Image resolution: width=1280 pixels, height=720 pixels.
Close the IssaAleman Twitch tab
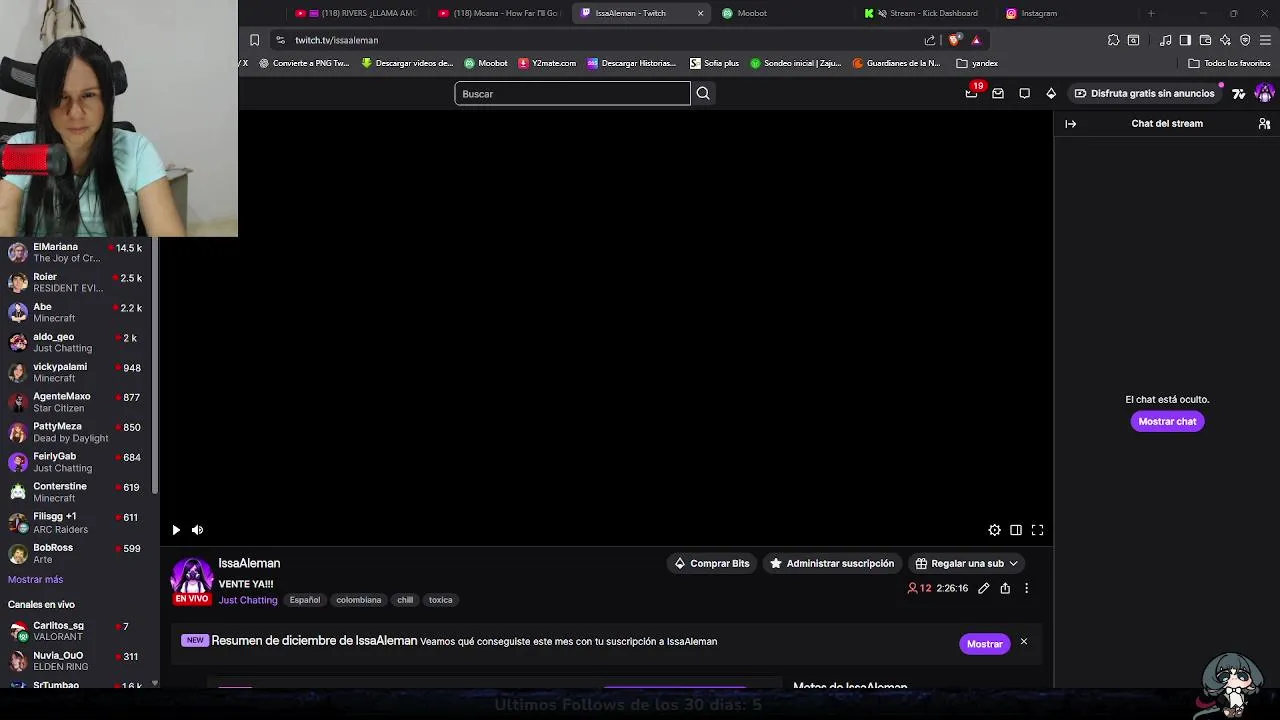[x=700, y=13]
